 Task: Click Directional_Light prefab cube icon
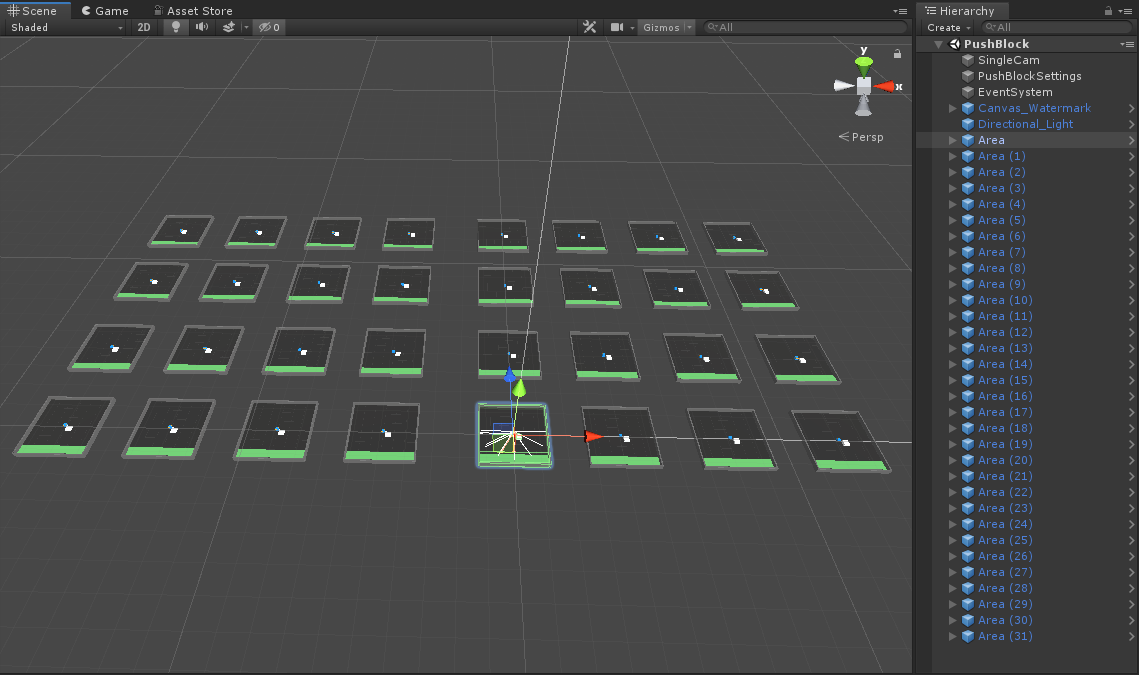tap(968, 124)
